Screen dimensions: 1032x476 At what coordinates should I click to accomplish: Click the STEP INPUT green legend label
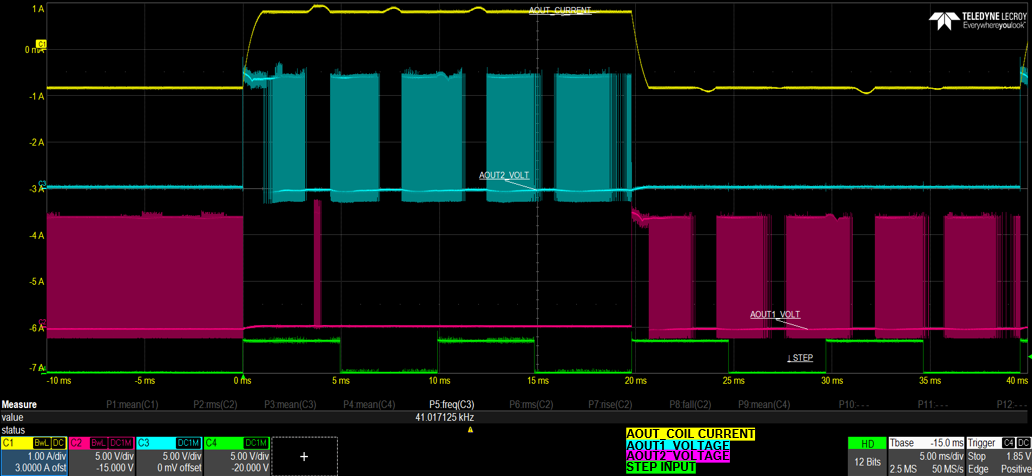[661, 468]
